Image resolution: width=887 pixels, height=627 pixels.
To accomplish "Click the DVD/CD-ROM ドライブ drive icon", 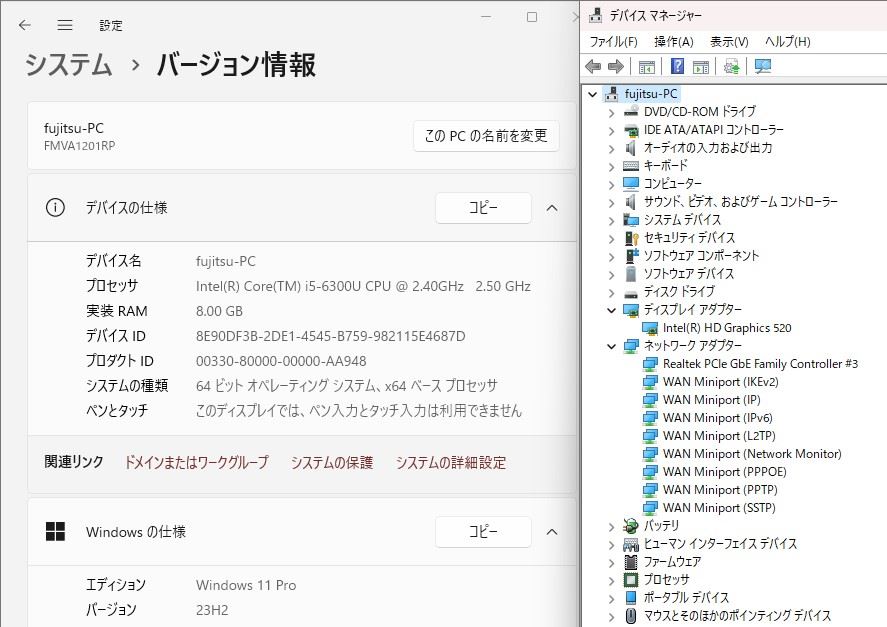I will point(631,111).
